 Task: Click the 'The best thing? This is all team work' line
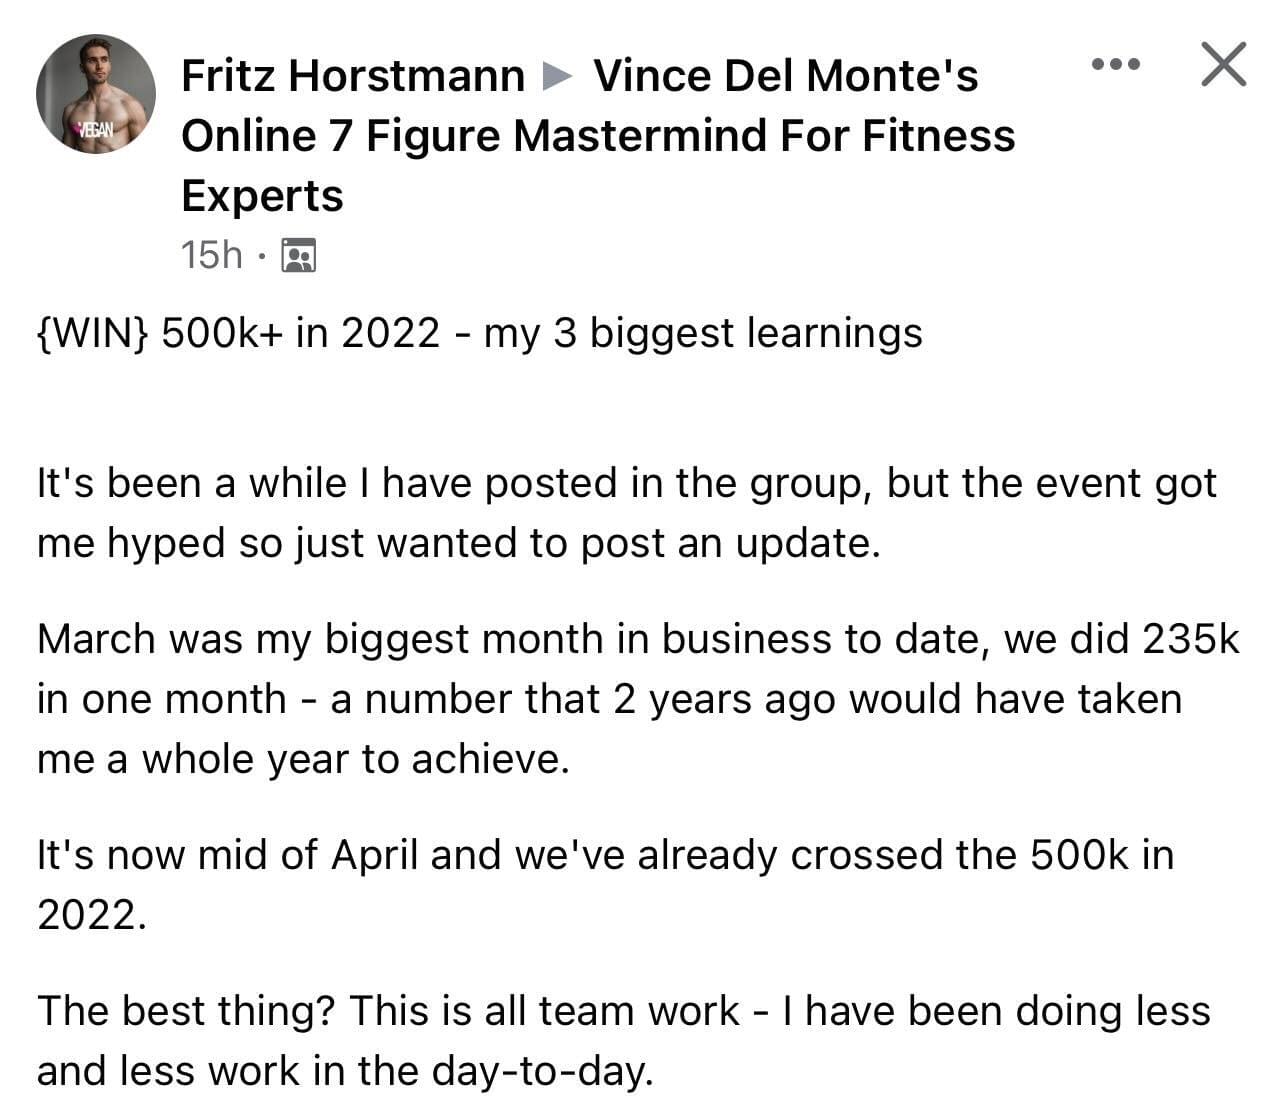(x=624, y=1012)
